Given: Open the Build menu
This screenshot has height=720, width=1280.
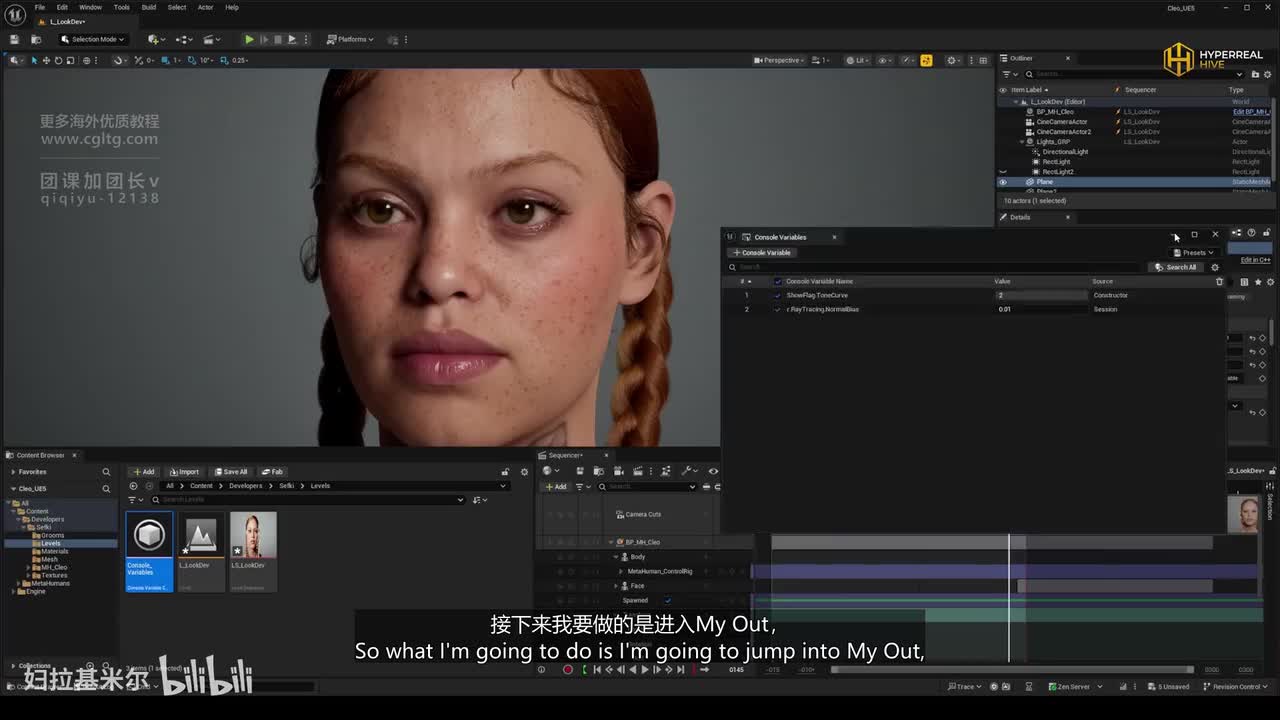Looking at the screenshot, I should coord(148,7).
